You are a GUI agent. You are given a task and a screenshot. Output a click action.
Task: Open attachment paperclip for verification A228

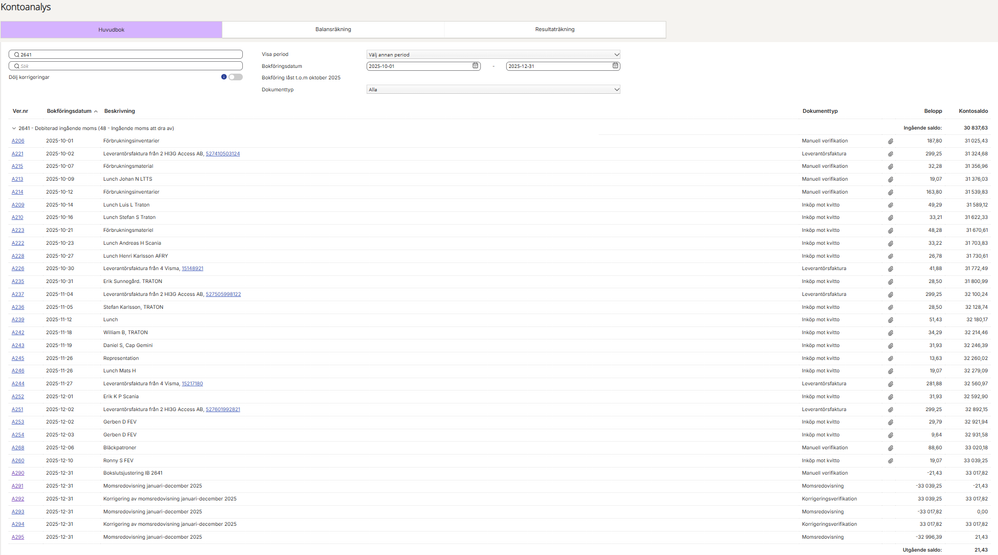pos(890,256)
